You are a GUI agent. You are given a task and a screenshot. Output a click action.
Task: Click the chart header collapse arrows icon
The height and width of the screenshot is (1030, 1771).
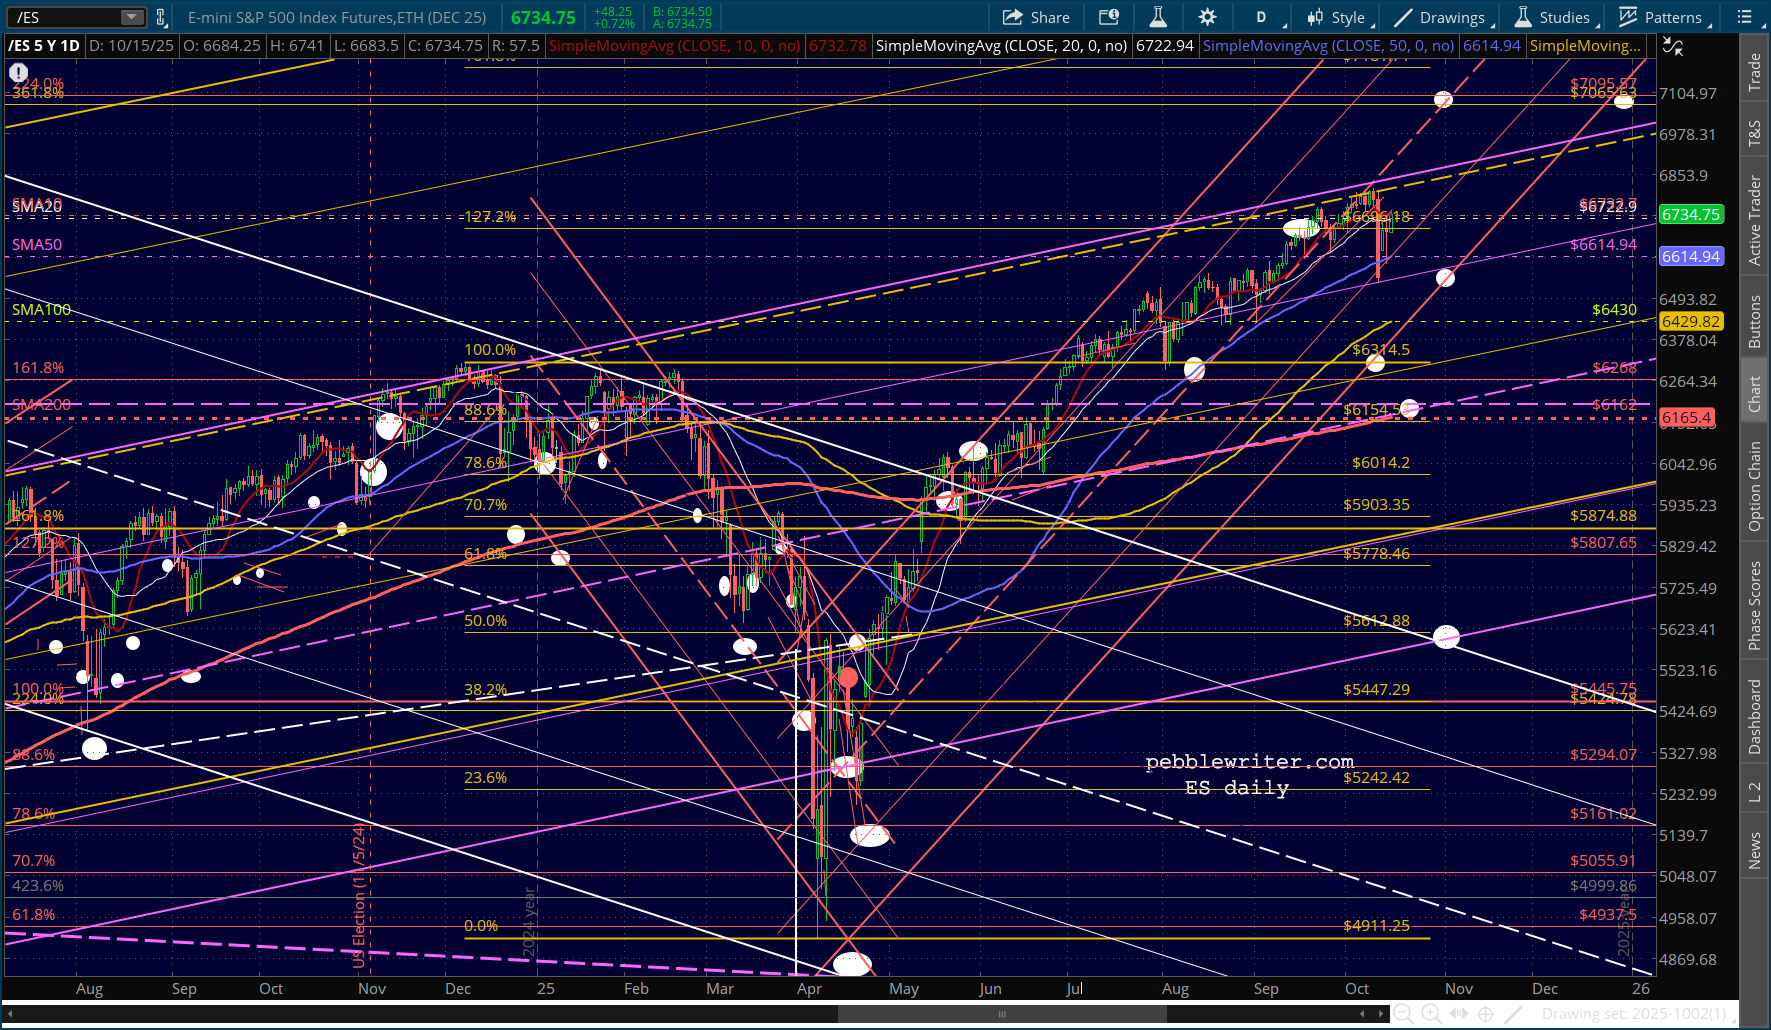[1672, 46]
